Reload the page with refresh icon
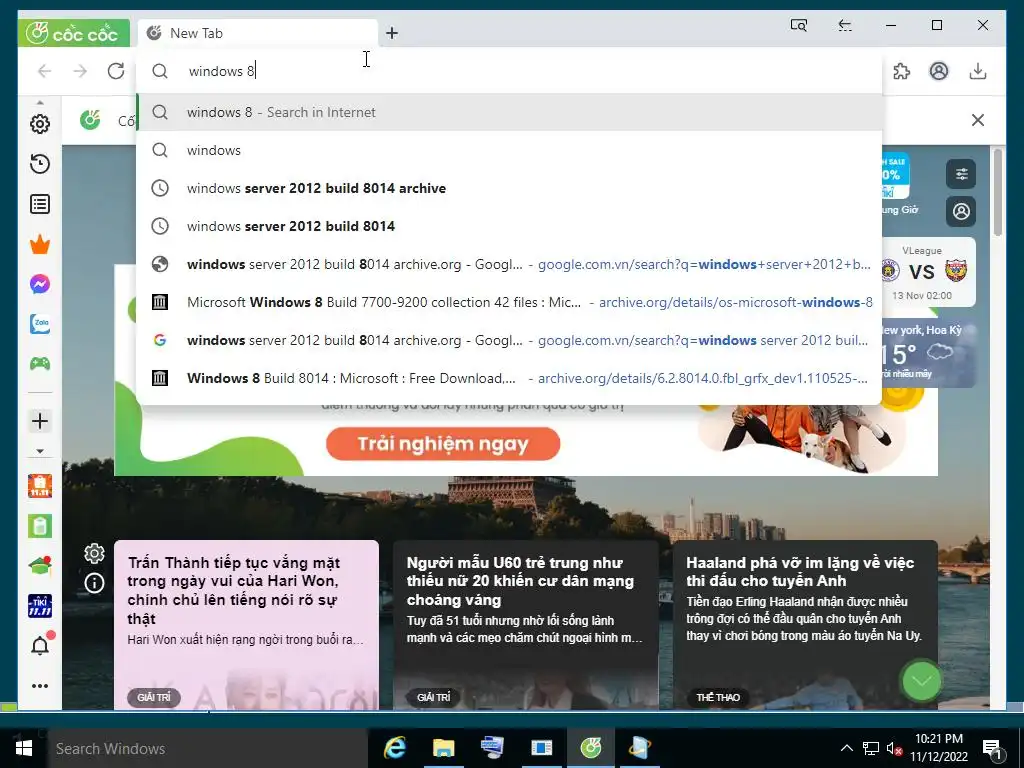Viewport: 1024px width, 768px height. [116, 71]
